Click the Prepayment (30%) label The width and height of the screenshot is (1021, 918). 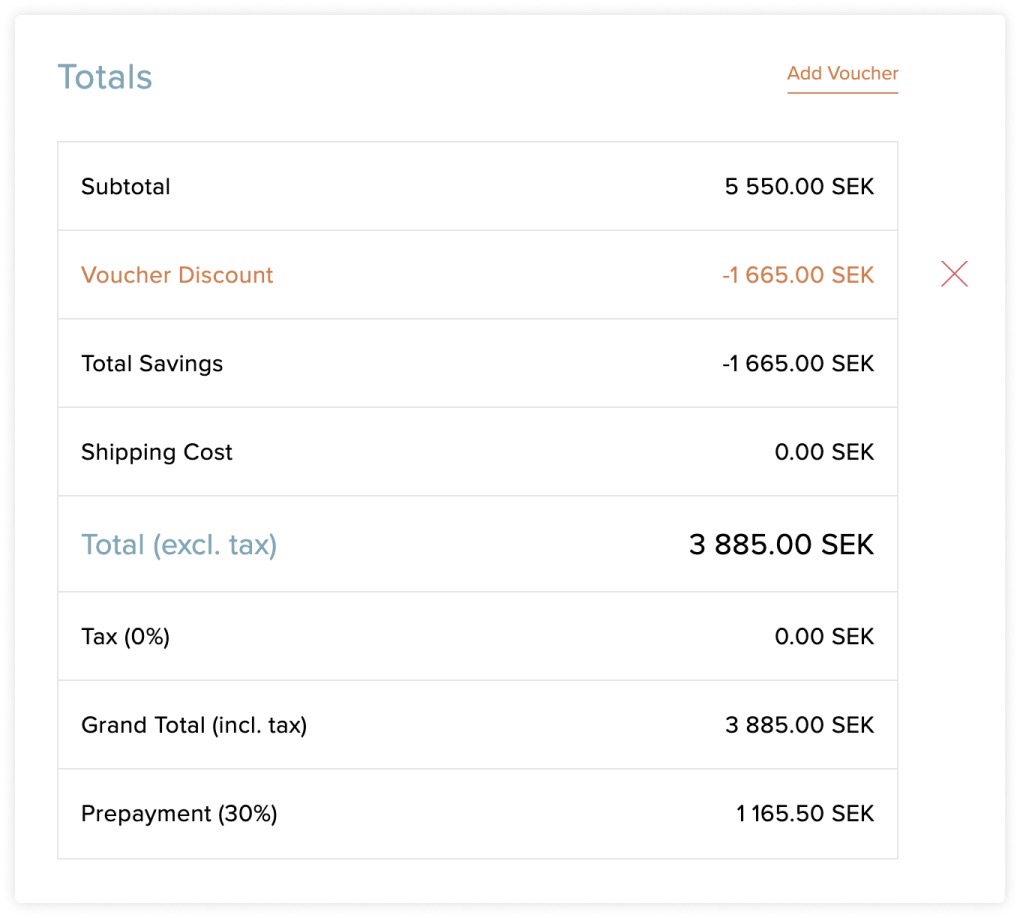(179, 814)
